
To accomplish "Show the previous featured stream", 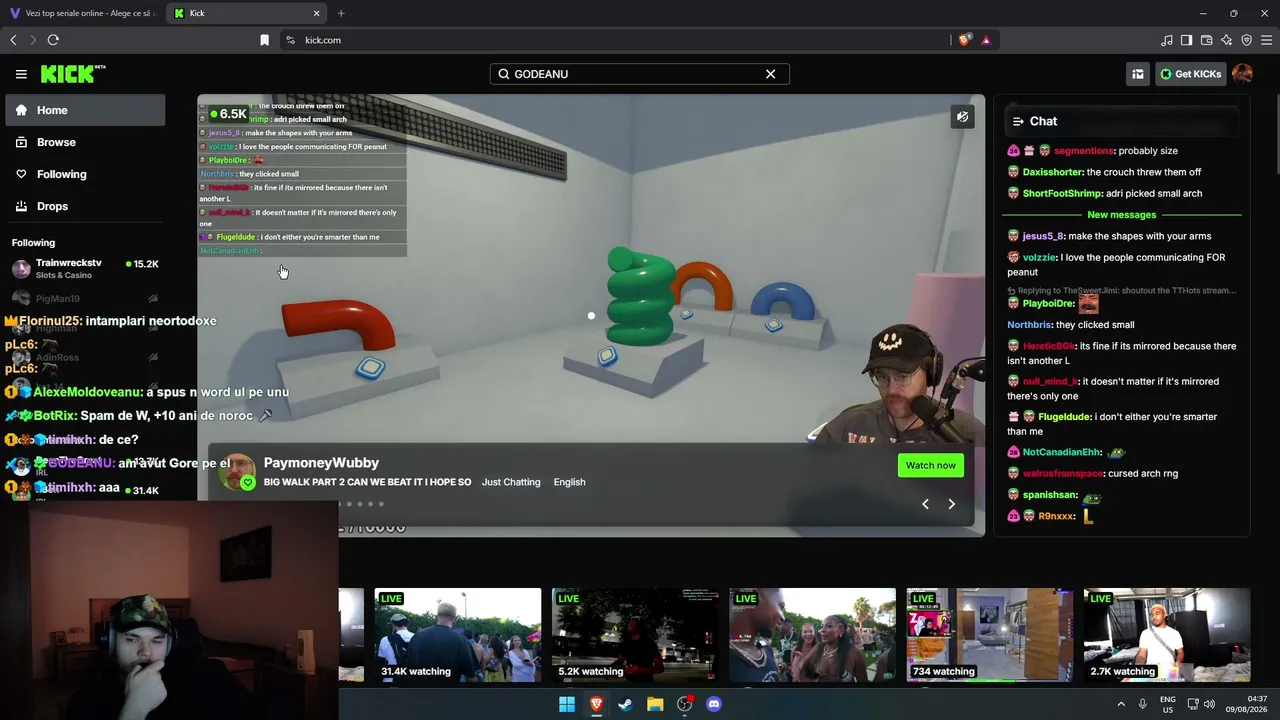I will [x=925, y=504].
